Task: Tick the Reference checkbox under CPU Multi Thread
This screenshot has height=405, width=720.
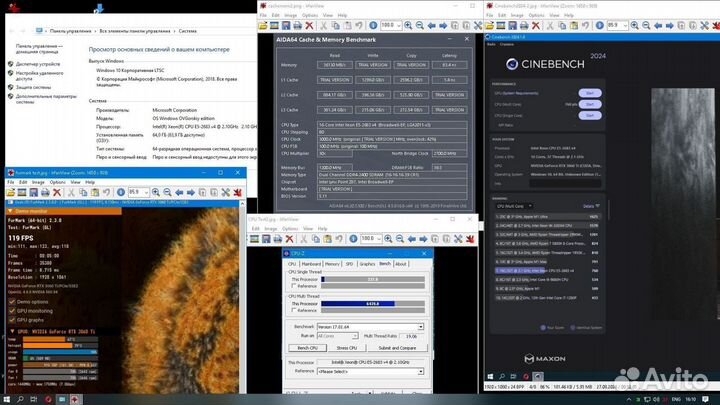Action: 291,311
